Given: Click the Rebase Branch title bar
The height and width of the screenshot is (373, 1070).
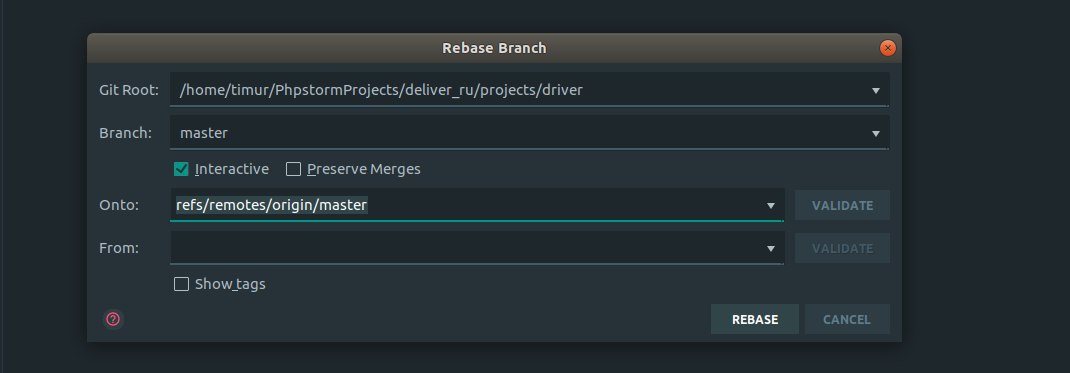Looking at the screenshot, I should pyautogui.click(x=494, y=48).
